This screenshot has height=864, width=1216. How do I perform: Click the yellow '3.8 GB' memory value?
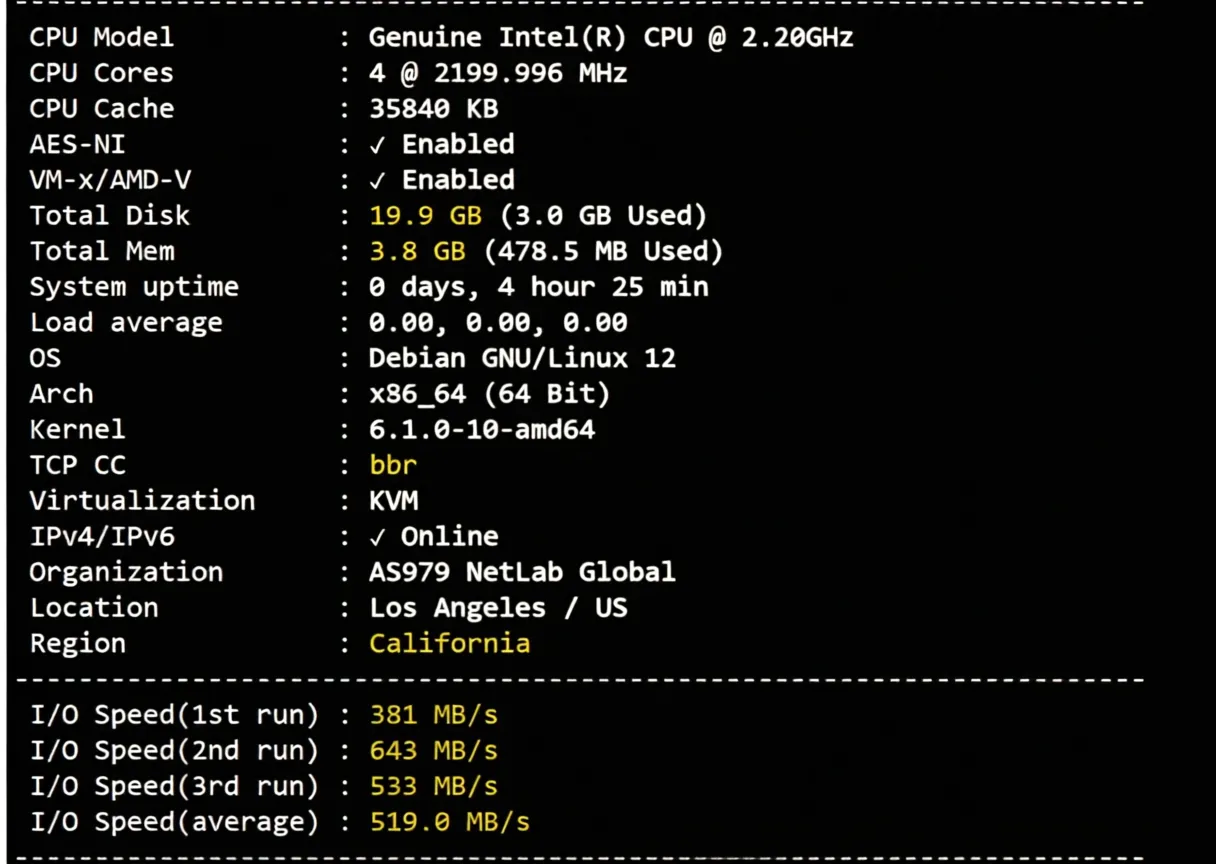(418, 251)
